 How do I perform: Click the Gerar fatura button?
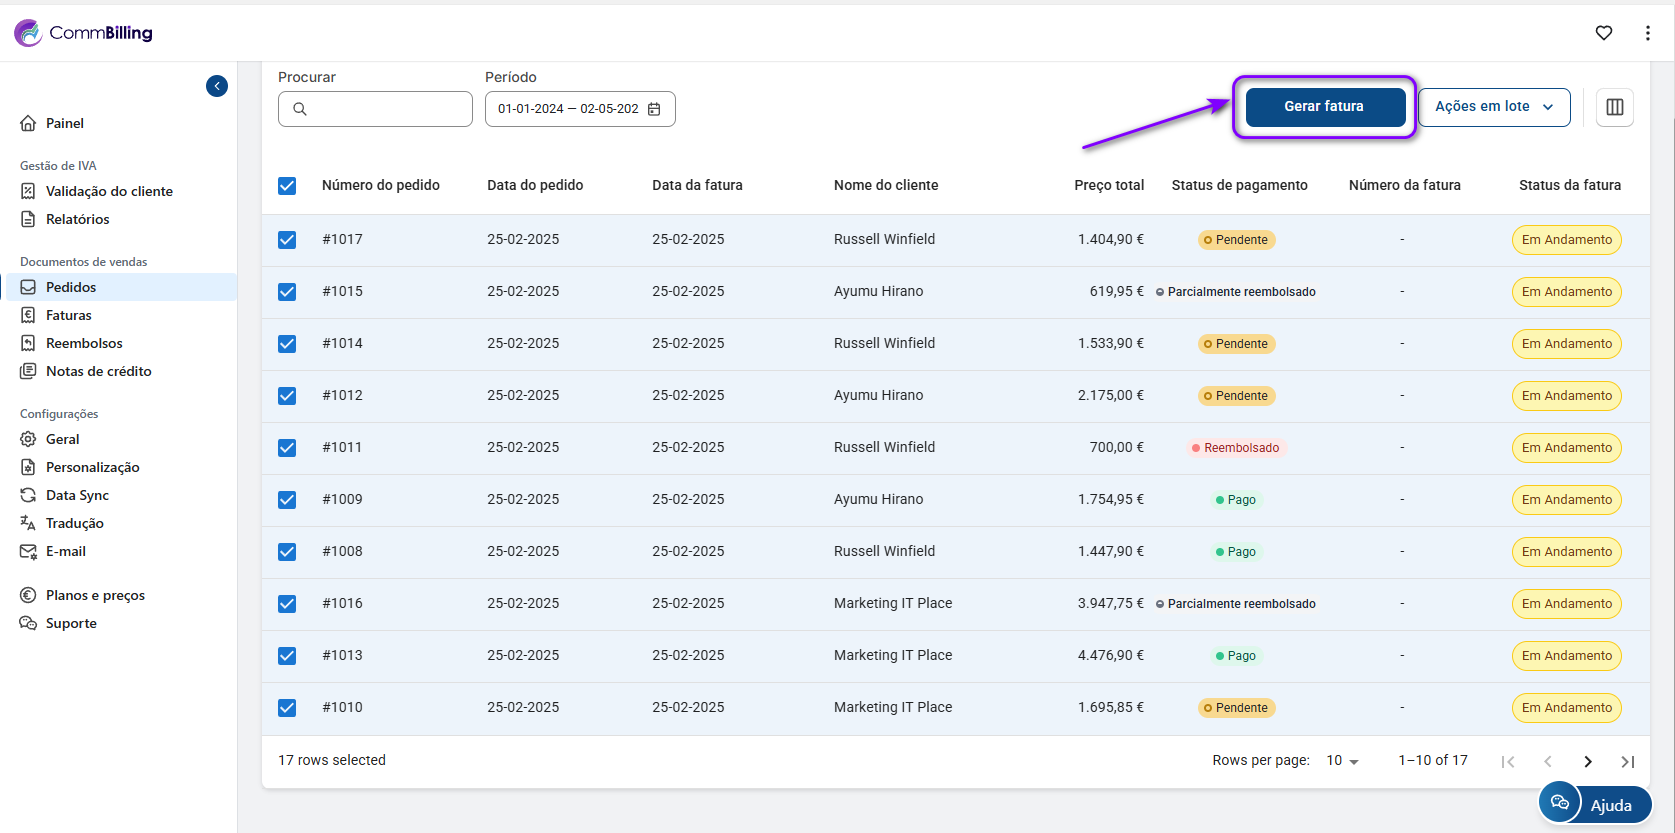pyautogui.click(x=1323, y=107)
